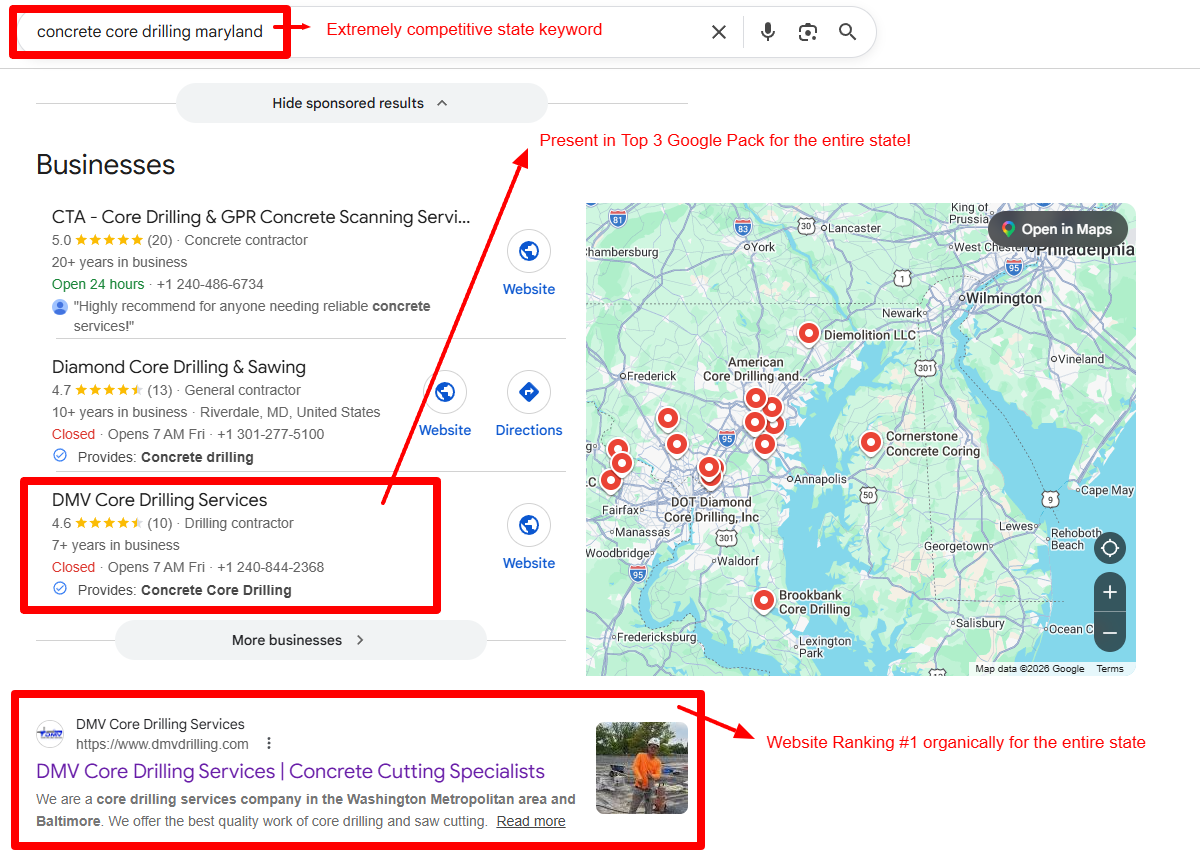Viewport: 1200px width, 857px height.
Task: Open the worker photo thumbnail in organic result
Action: pos(642,768)
